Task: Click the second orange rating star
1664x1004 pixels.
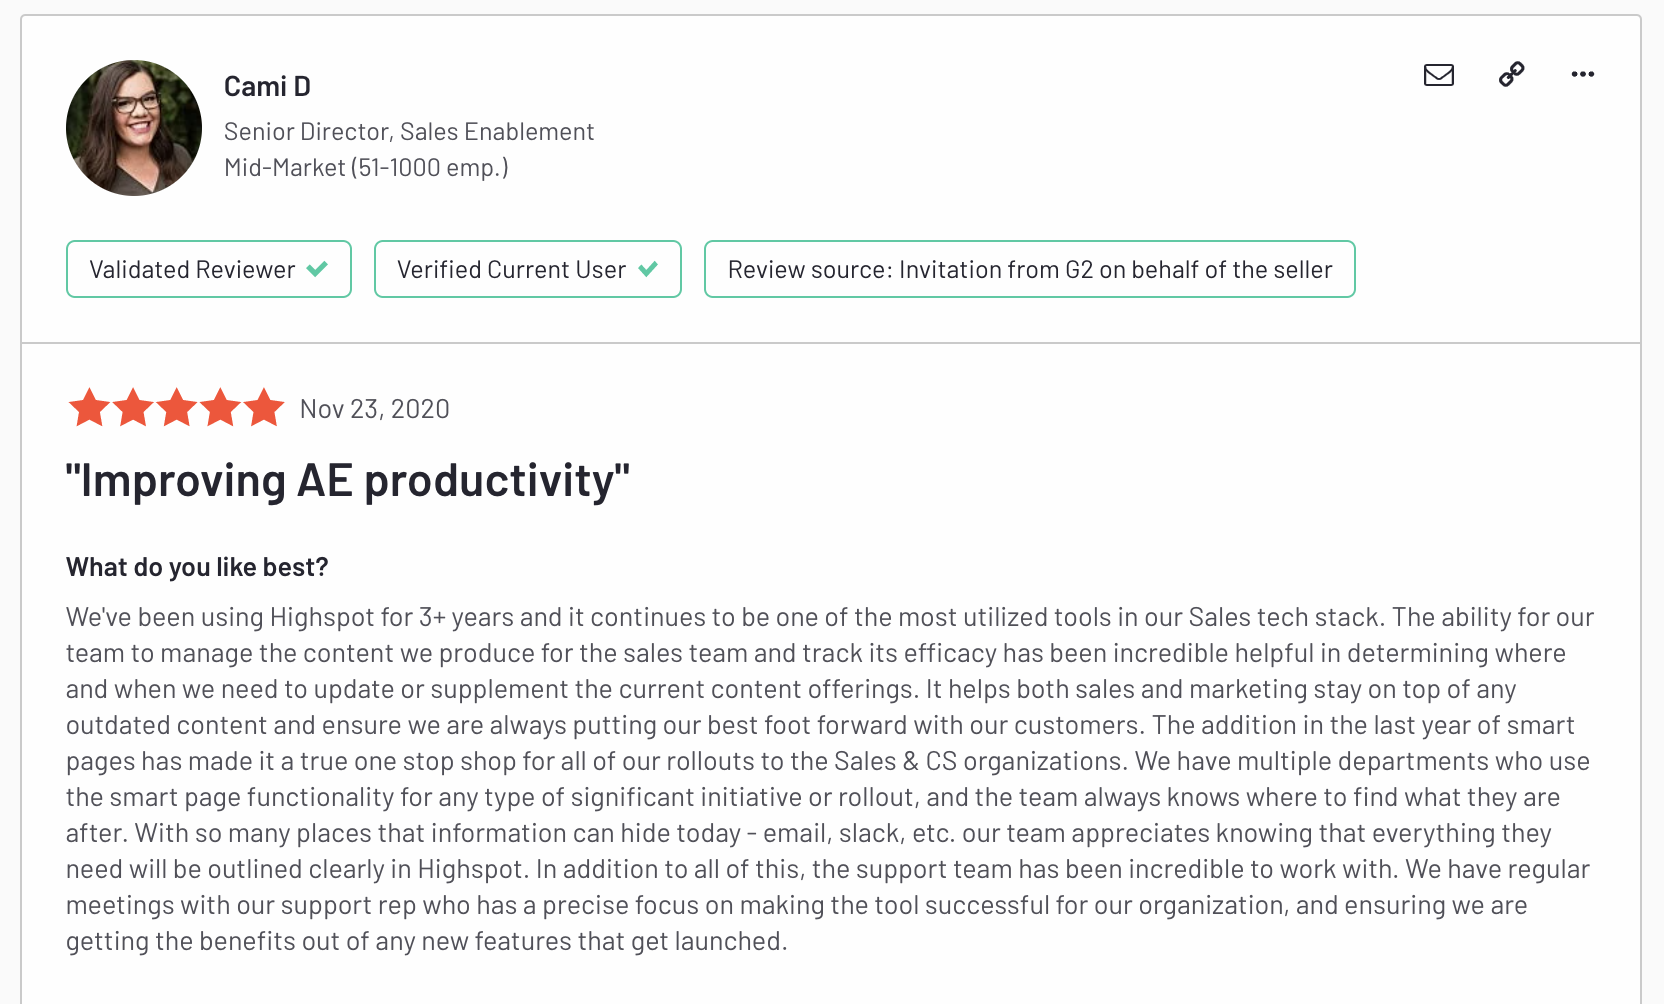Action: click(133, 408)
